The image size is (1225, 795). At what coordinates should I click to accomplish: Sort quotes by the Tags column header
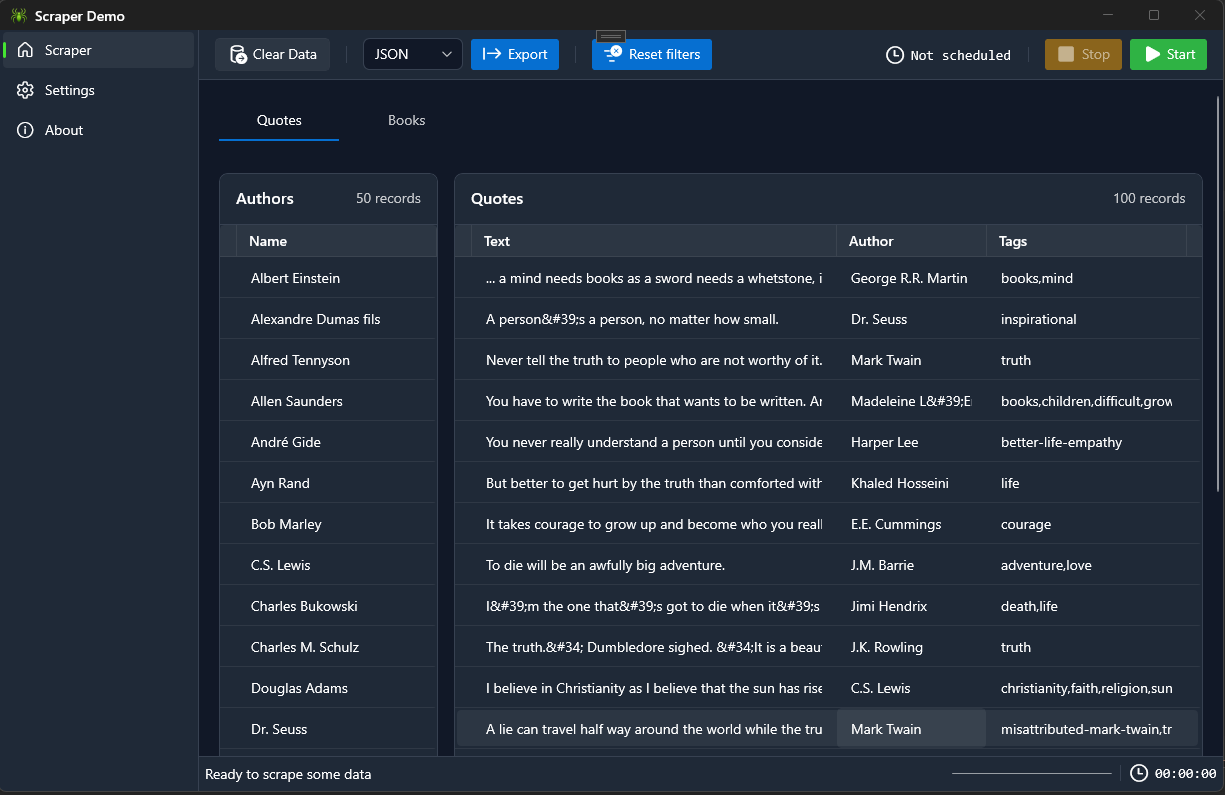point(1086,241)
